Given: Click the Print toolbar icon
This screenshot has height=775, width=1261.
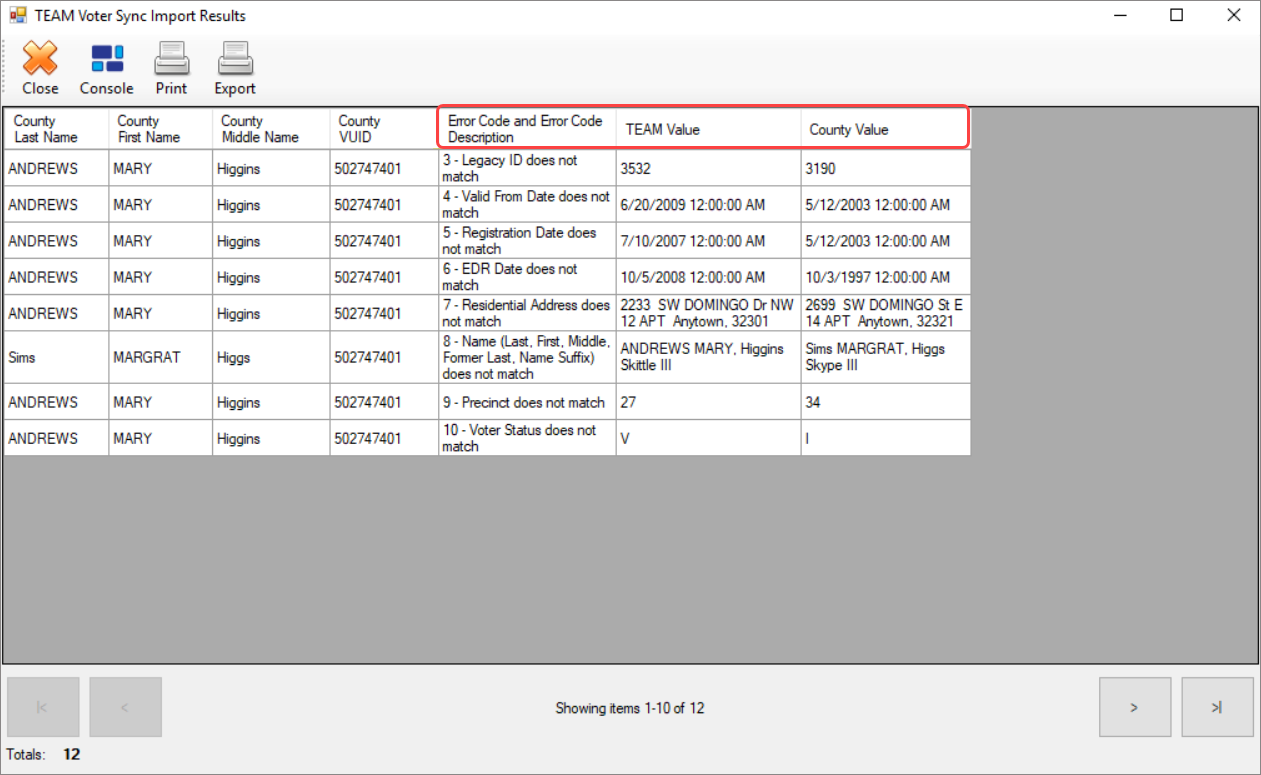Looking at the screenshot, I should [x=171, y=68].
